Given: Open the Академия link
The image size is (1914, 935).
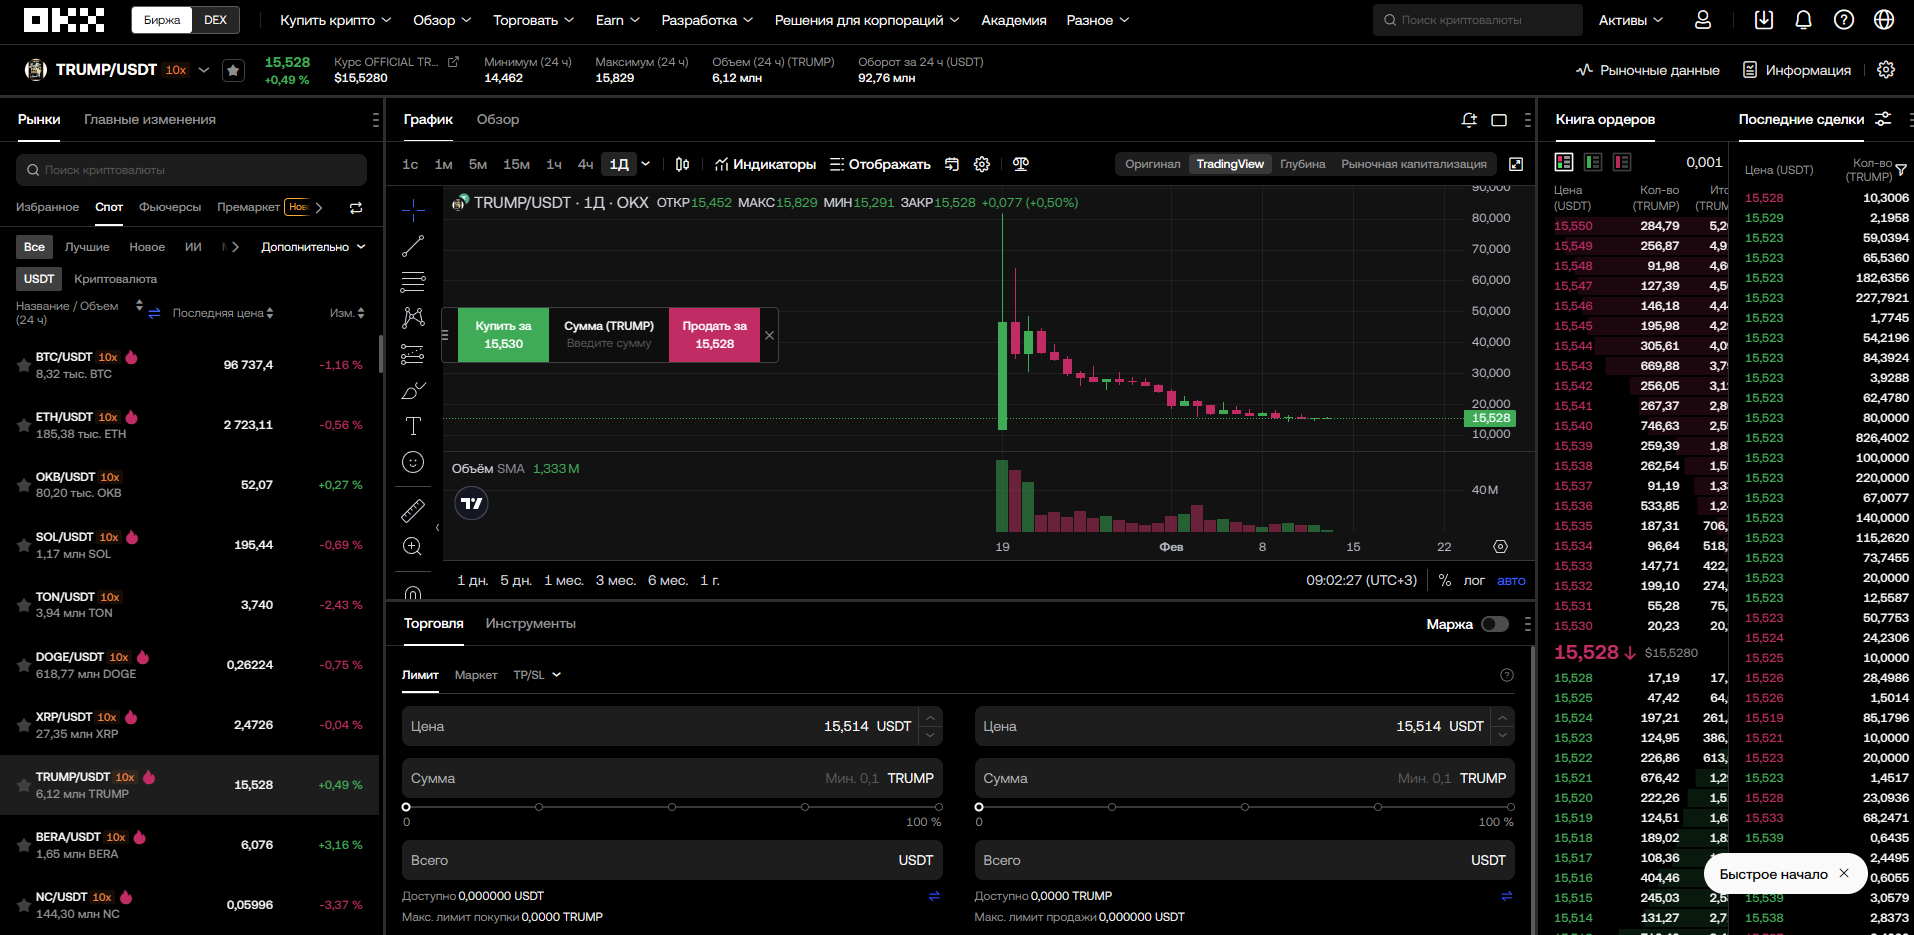Looking at the screenshot, I should point(1014,20).
